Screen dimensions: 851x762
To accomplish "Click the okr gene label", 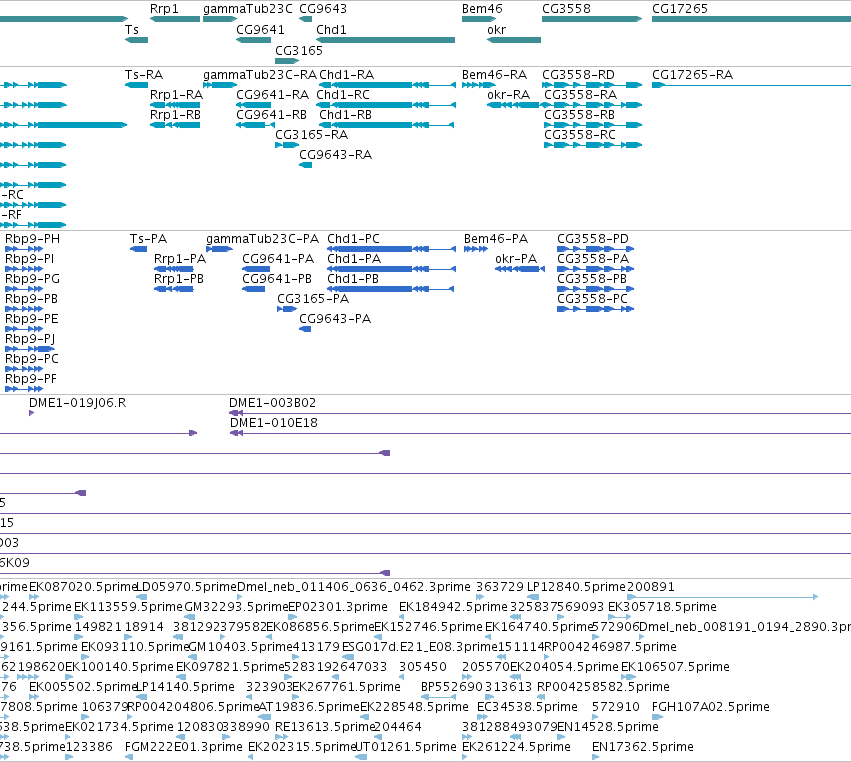I will (497, 30).
